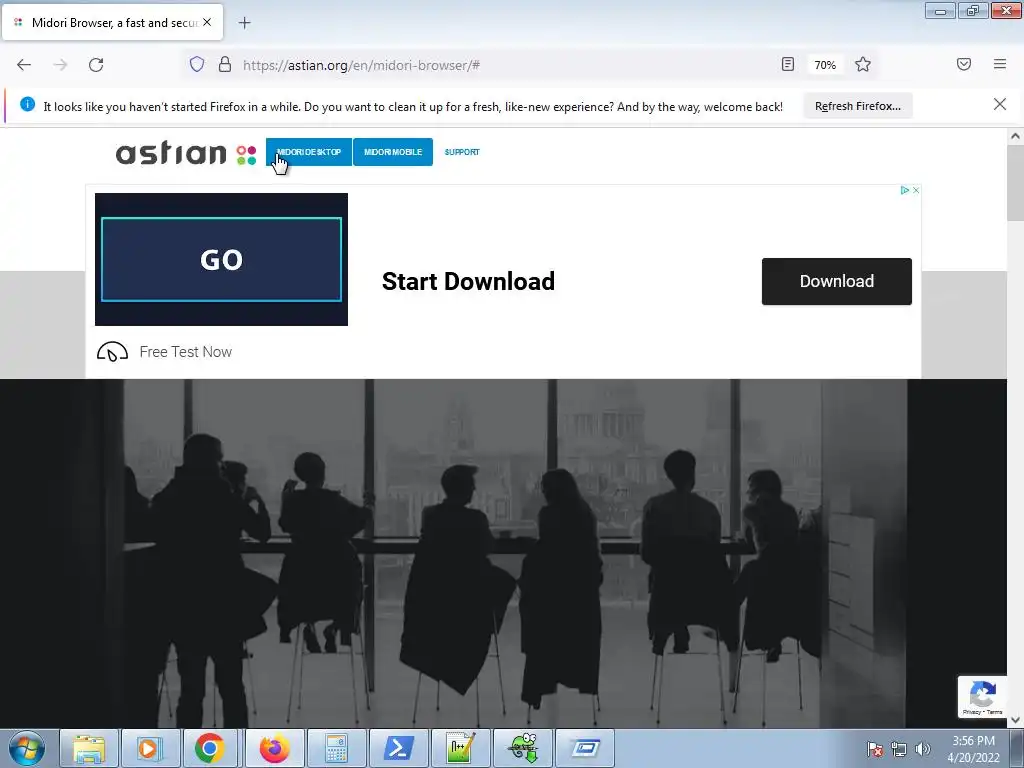Switch to Firefox taskbar button
The width and height of the screenshot is (1024, 768).
pos(274,748)
